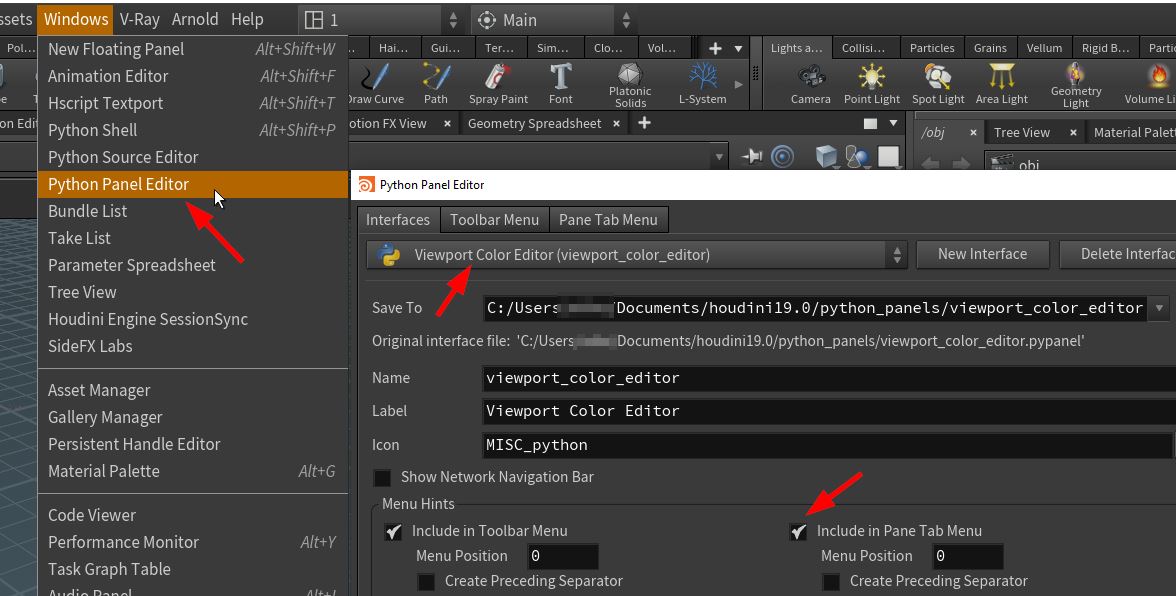
Task: Toggle Include in Toolbar Menu checkbox
Action: point(393,532)
